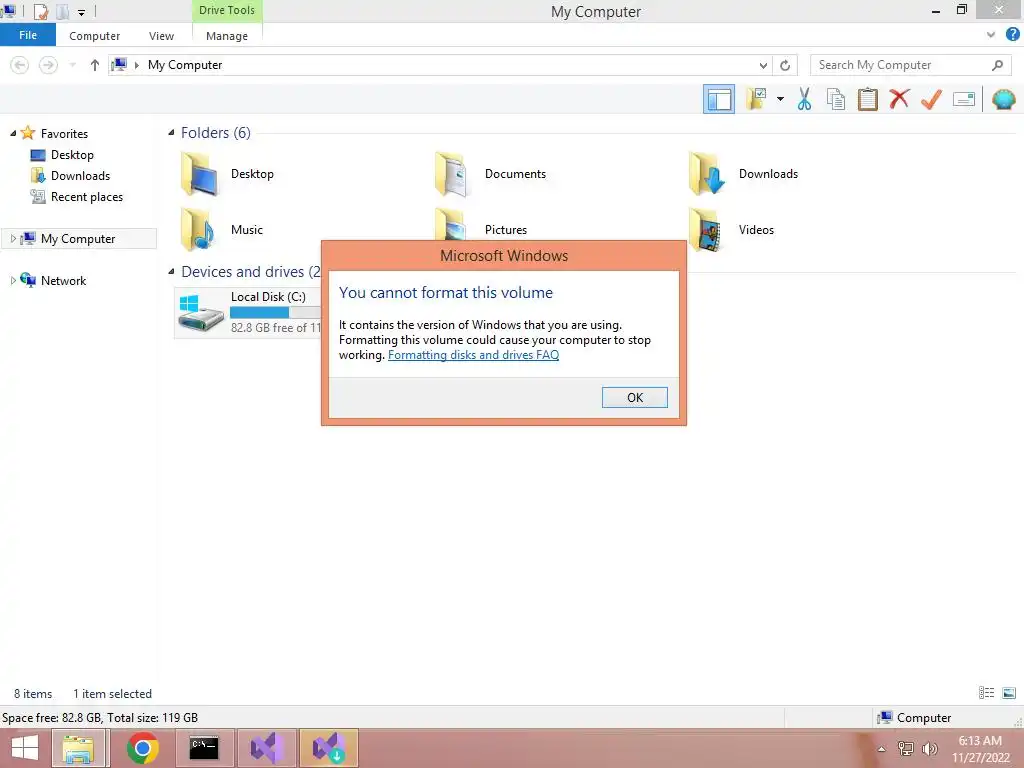The height and width of the screenshot is (768, 1024).
Task: Switch to the Computer ribbon tab
Action: tap(95, 36)
